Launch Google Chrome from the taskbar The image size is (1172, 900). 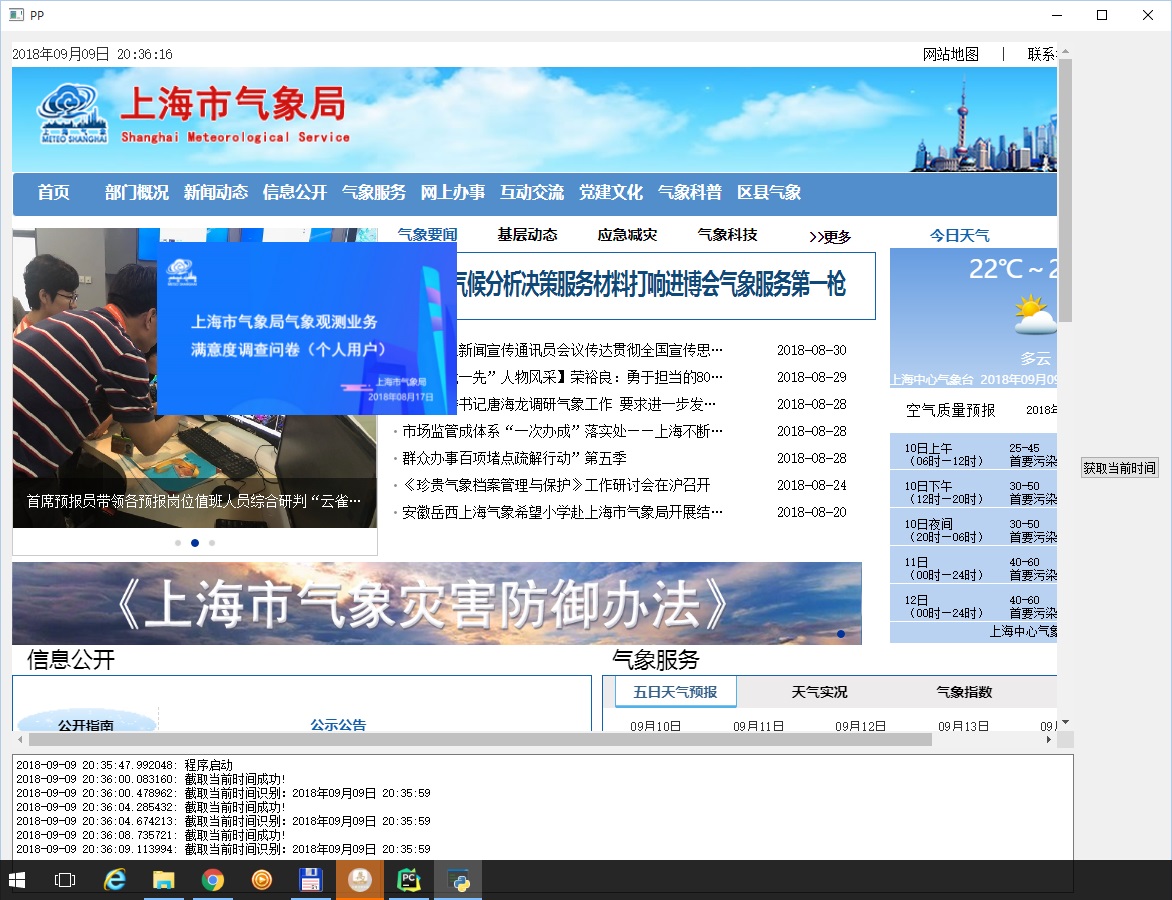click(213, 880)
